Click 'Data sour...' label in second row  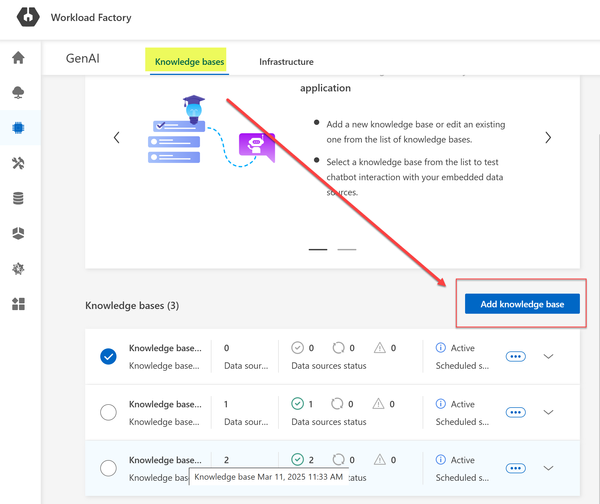click(x=246, y=422)
